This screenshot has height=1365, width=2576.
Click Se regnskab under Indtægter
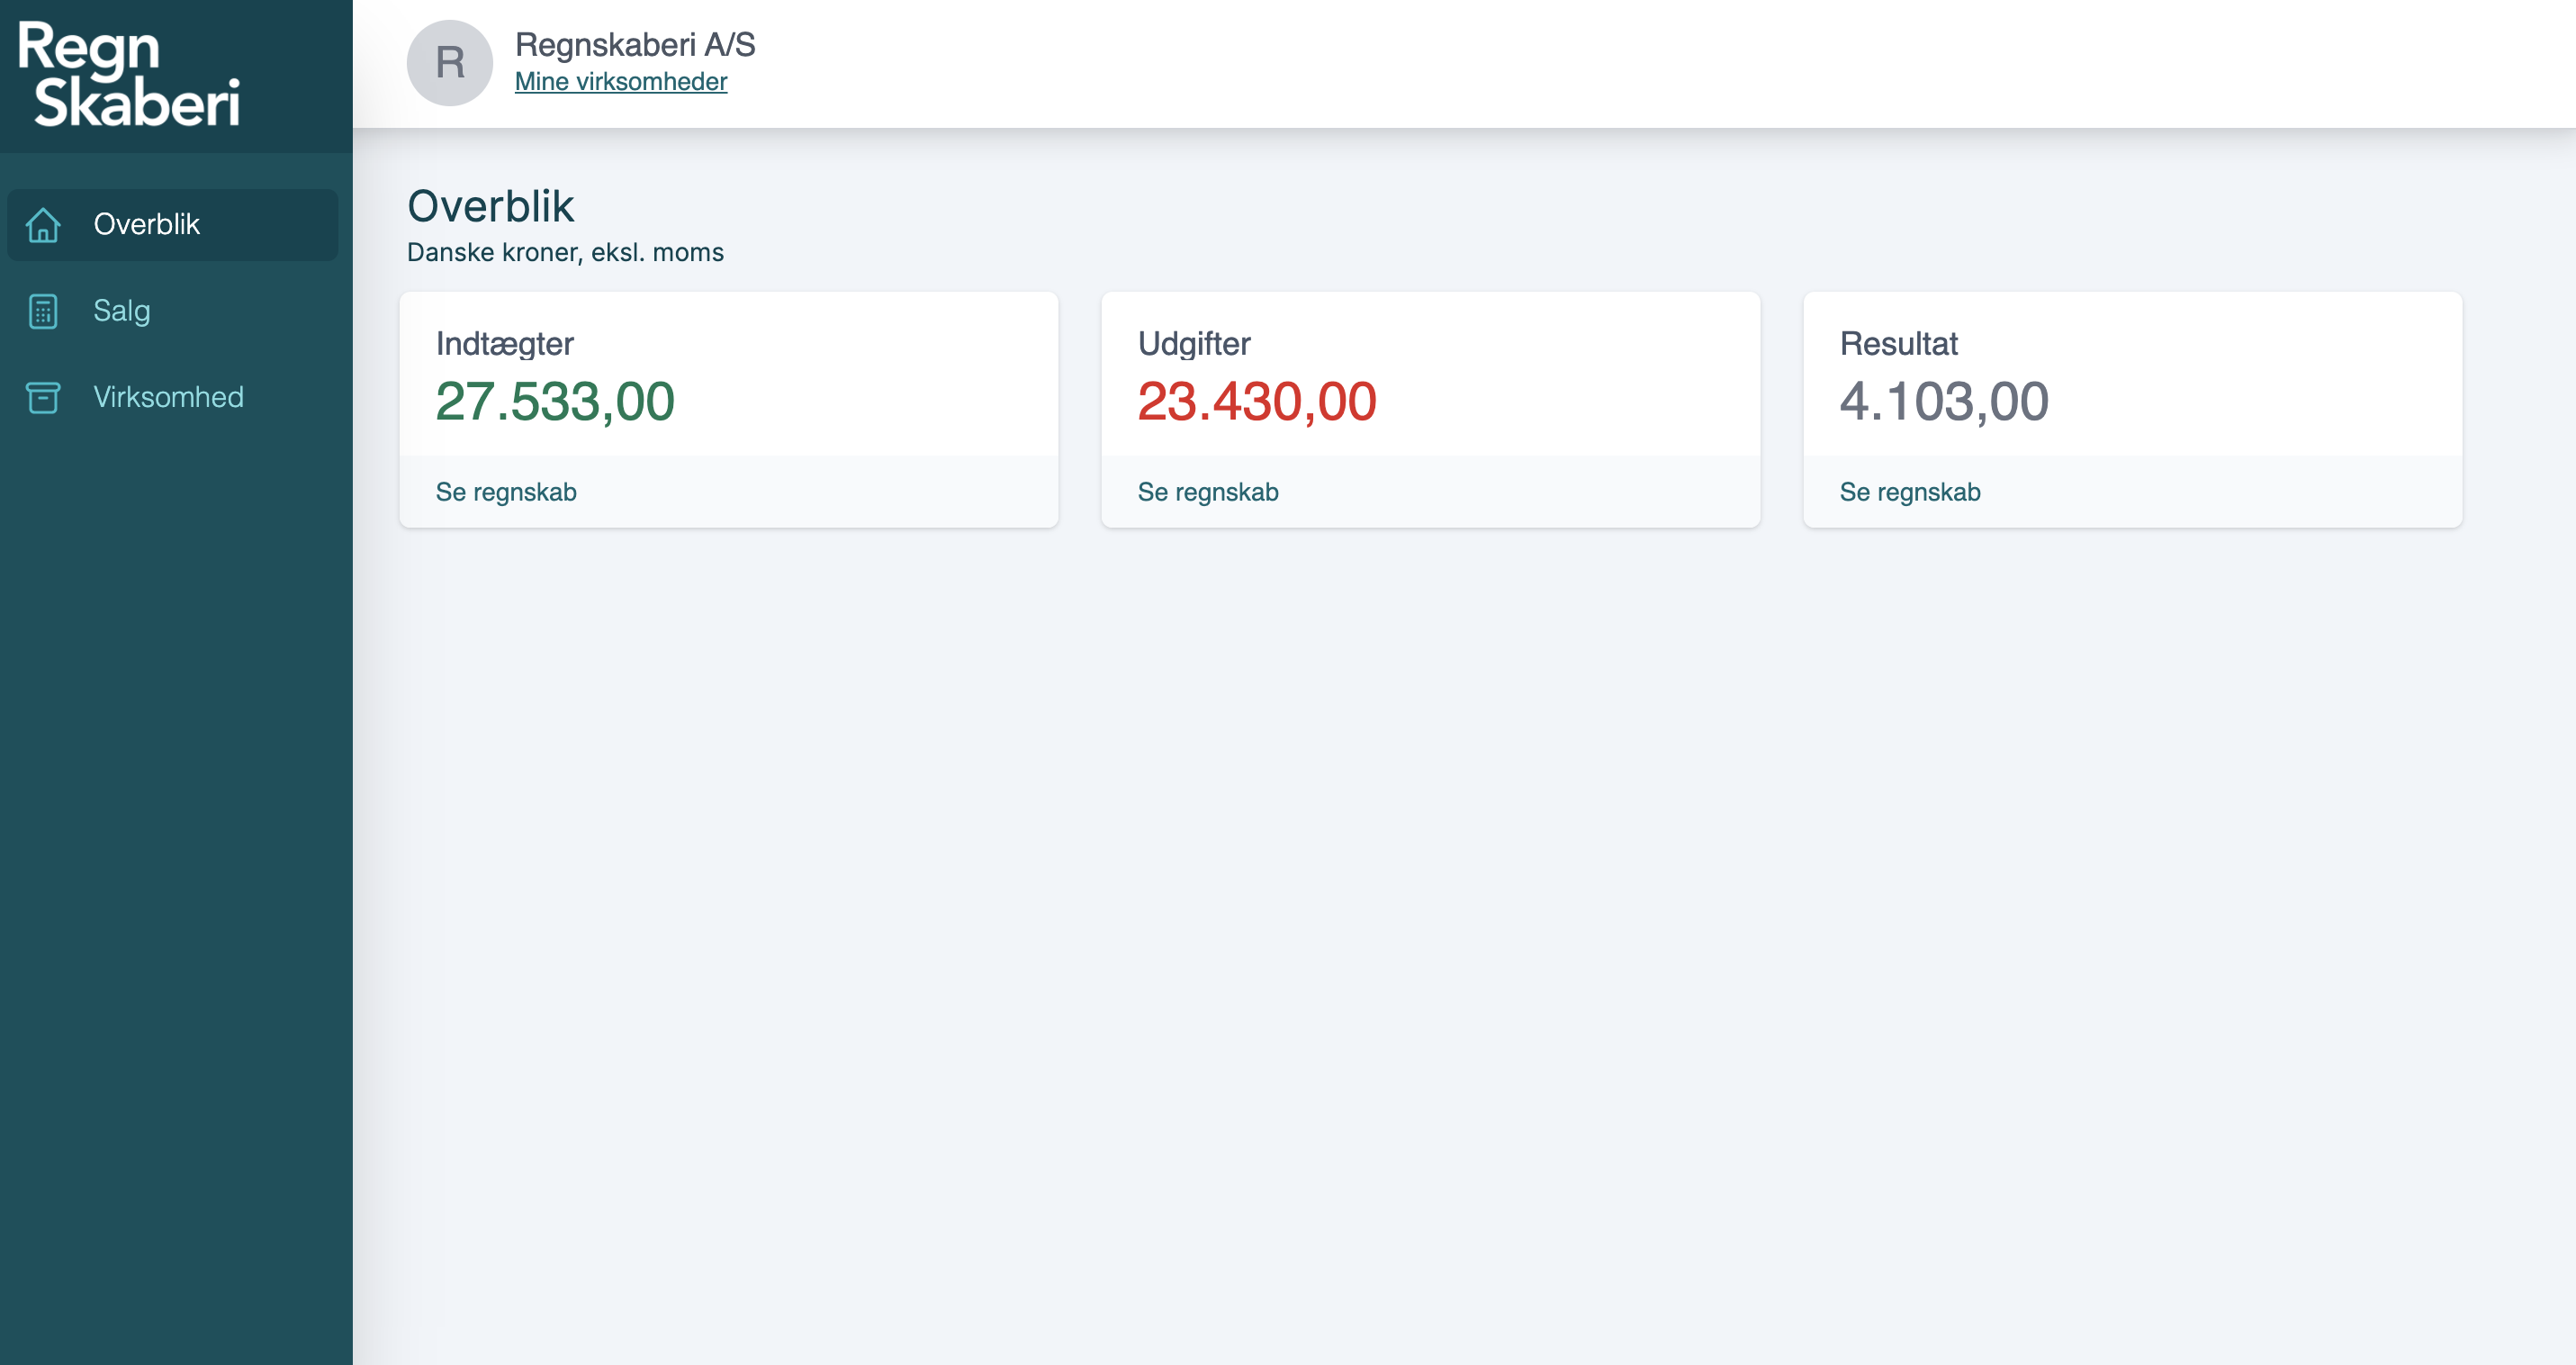506,492
